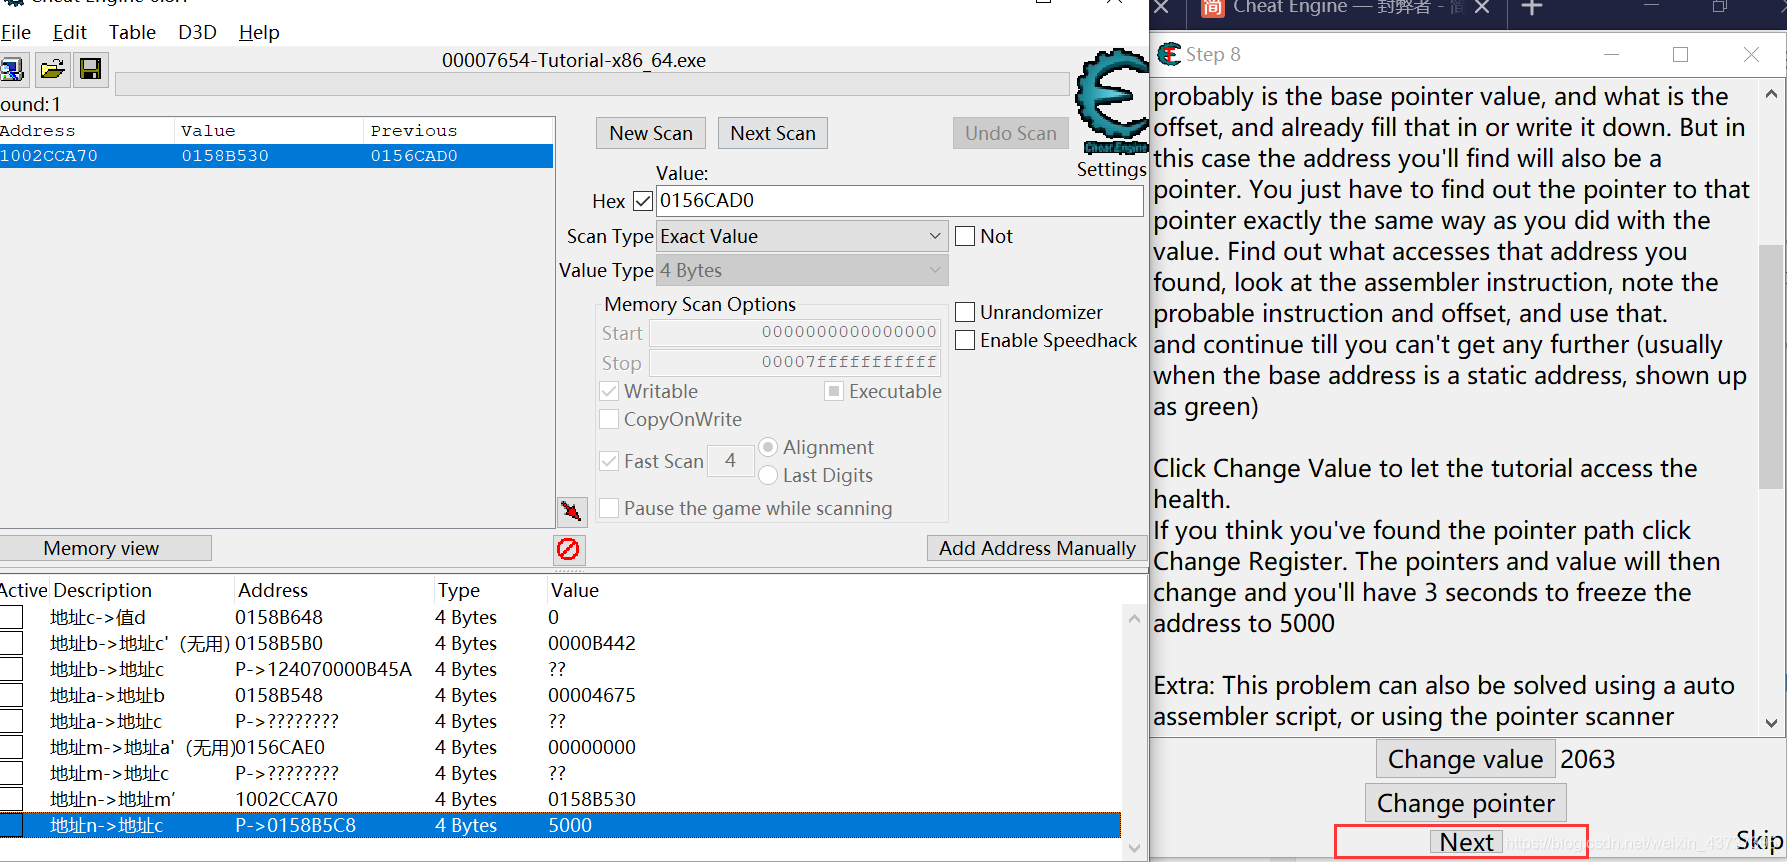The width and height of the screenshot is (1787, 862).
Task: Click the tutorial text scrollbar thumb
Action: coord(1771,366)
